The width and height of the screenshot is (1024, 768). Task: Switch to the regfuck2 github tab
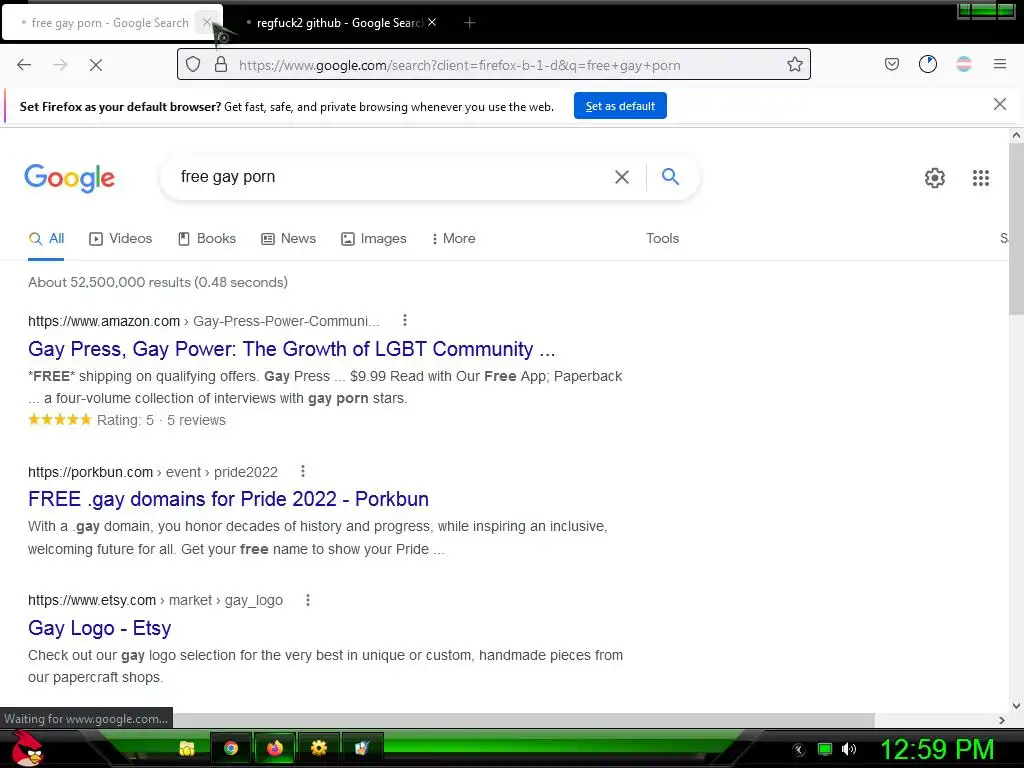click(x=336, y=23)
